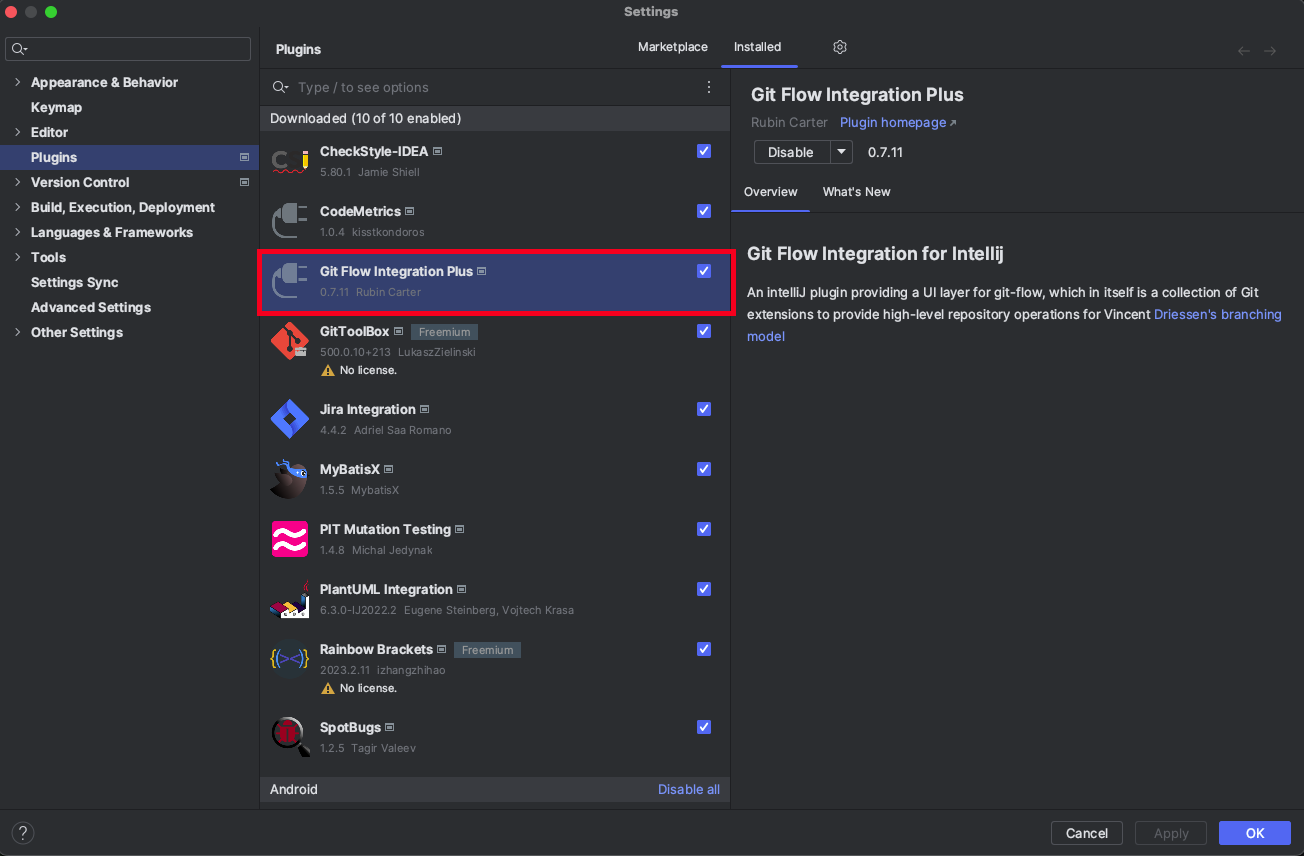The height and width of the screenshot is (856, 1304).
Task: Disable the CheckStyle-IDEA plugin checkbox
Action: click(x=704, y=151)
